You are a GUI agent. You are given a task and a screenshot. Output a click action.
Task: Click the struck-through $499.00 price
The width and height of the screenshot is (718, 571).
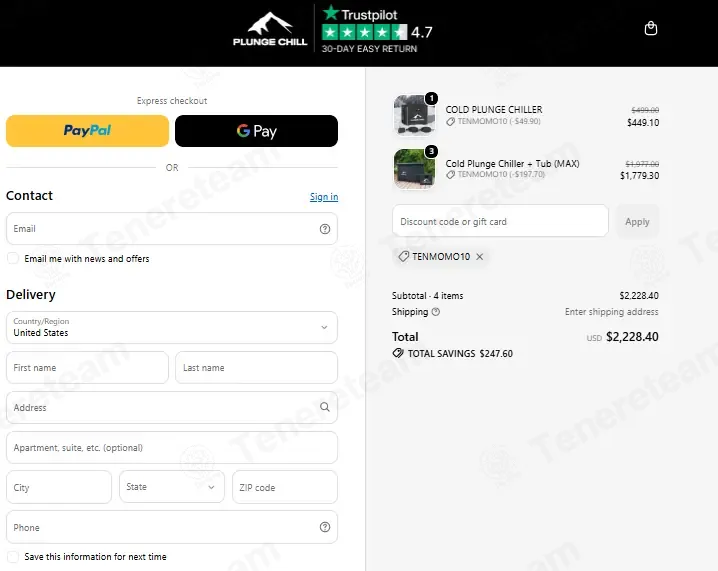tap(645, 110)
